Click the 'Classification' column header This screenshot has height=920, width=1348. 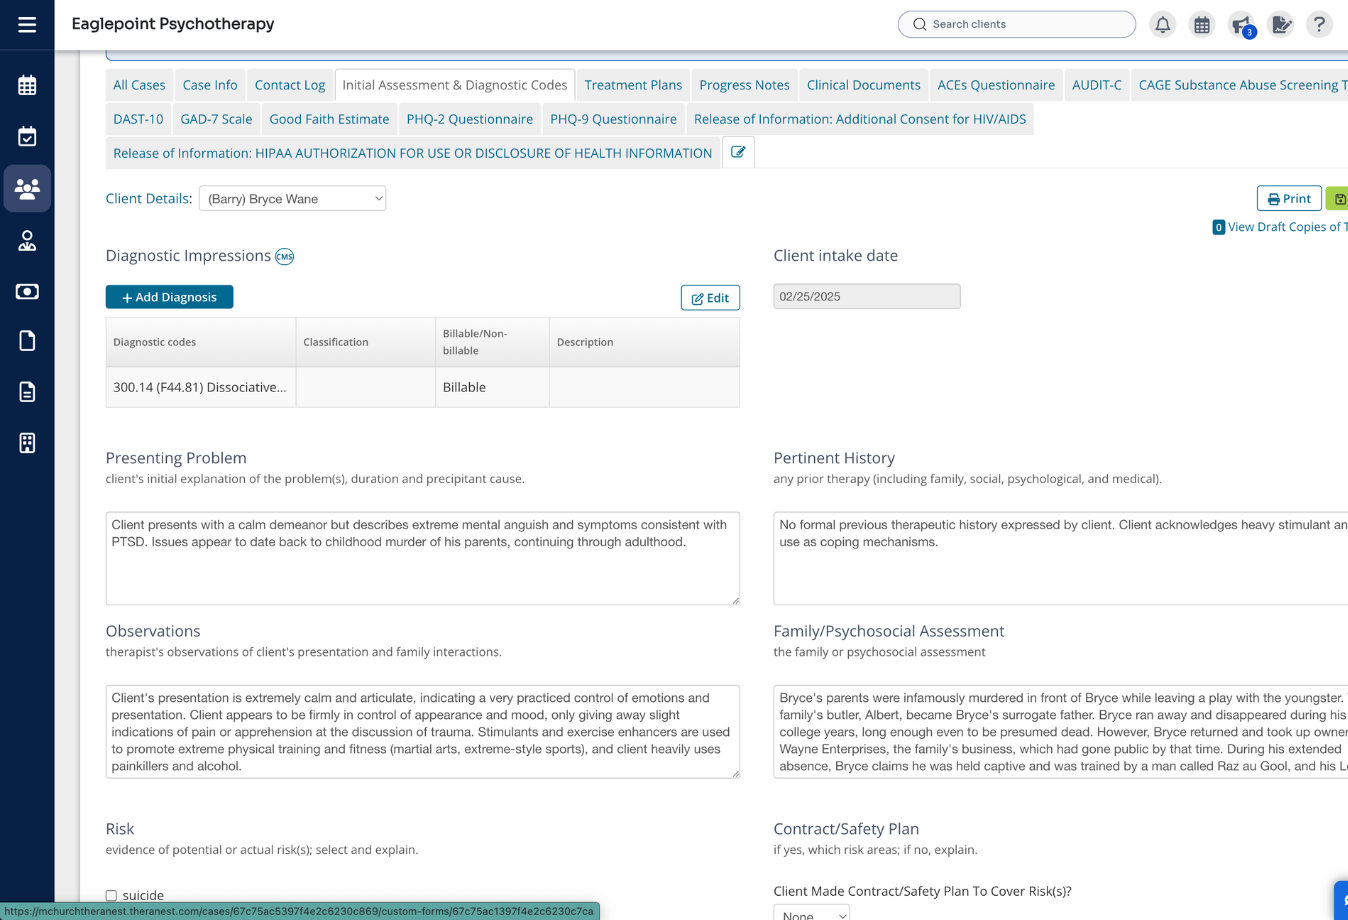tap(366, 342)
